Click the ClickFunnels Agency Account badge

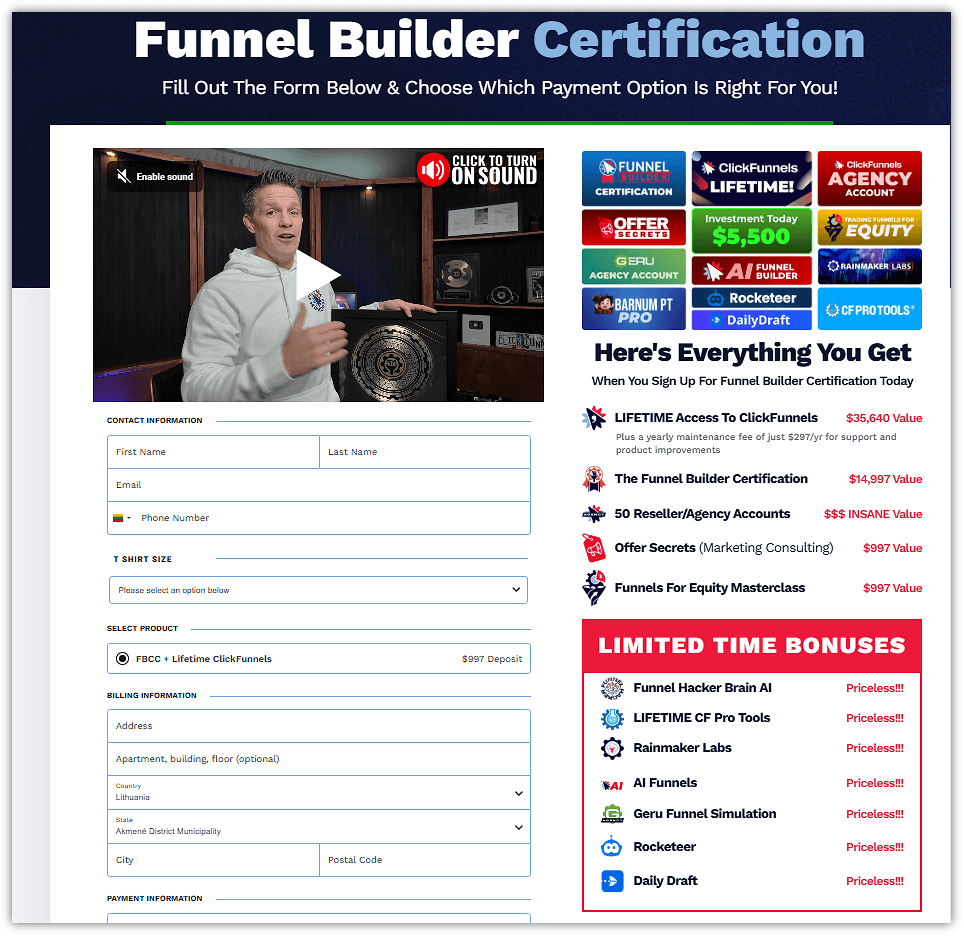(x=869, y=178)
